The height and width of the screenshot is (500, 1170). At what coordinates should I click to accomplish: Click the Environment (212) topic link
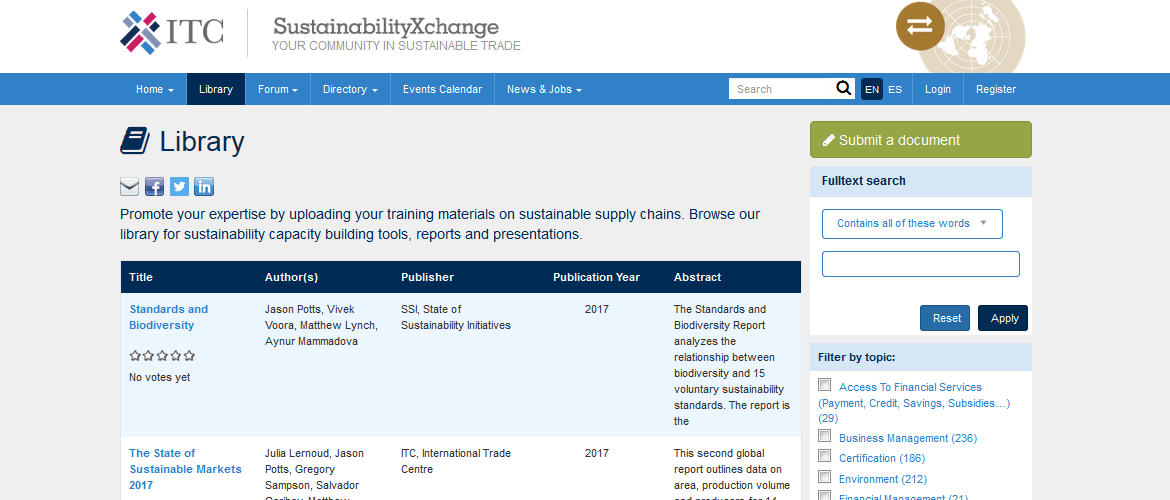tap(883, 479)
